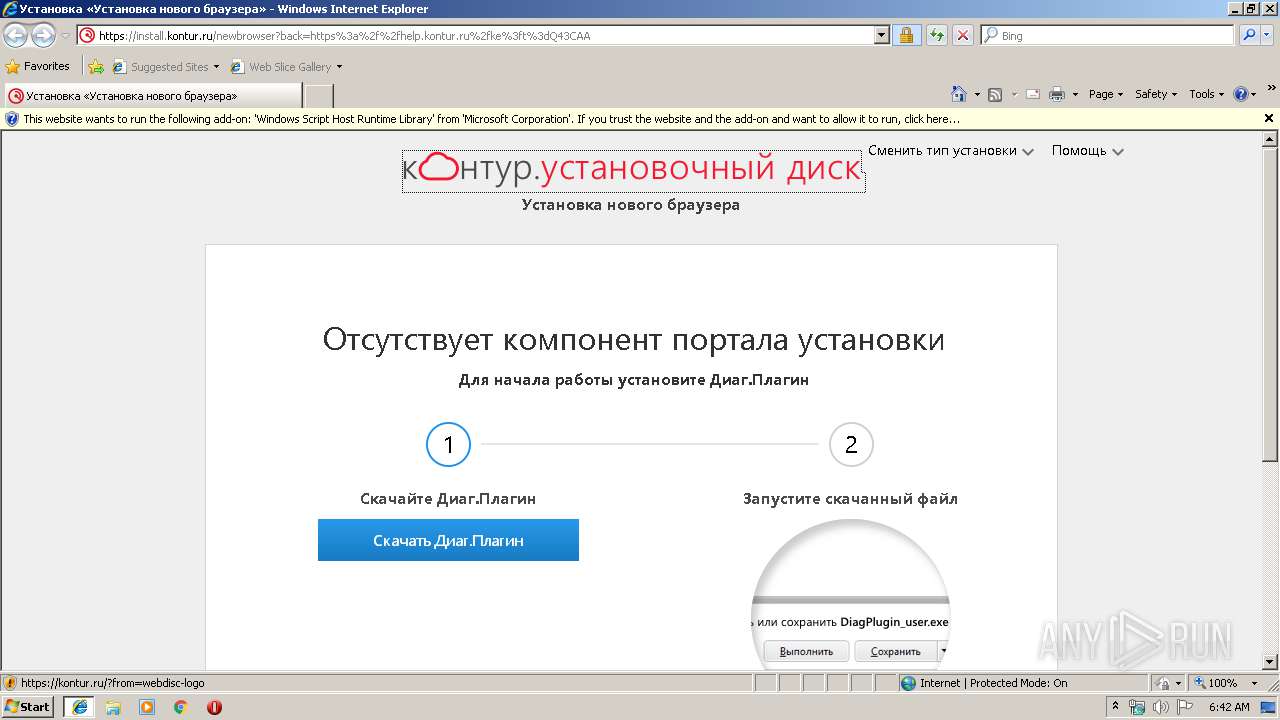Click the Start button
The height and width of the screenshot is (720, 1280).
28,707
